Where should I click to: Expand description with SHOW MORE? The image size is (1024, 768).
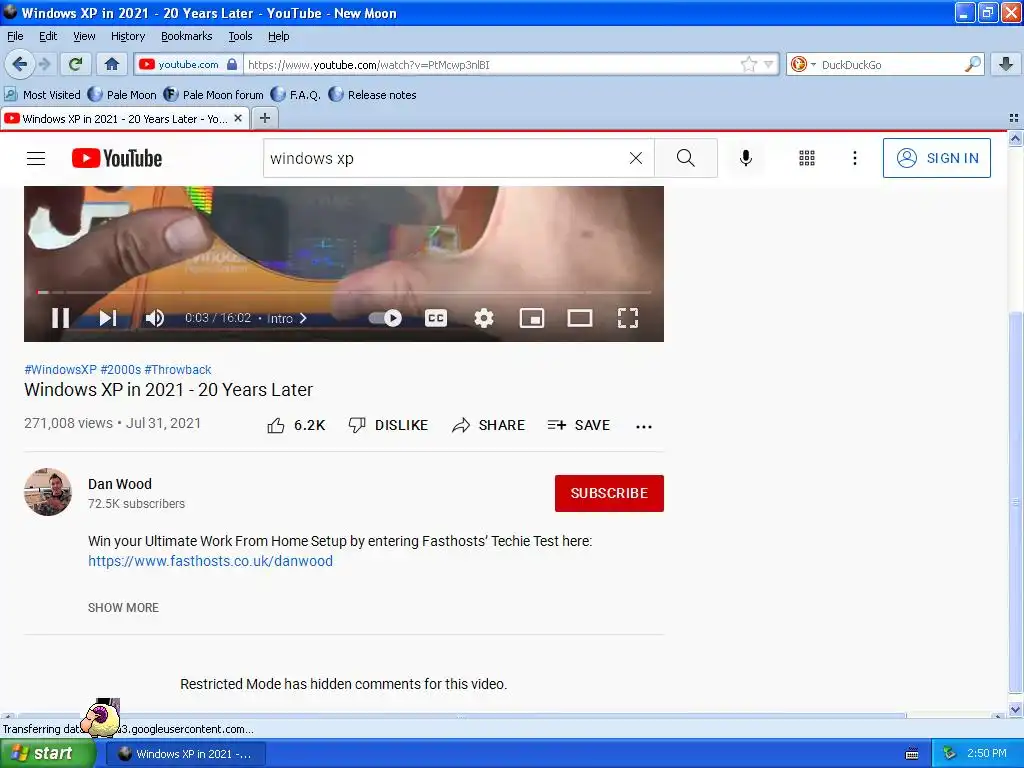[x=123, y=607]
